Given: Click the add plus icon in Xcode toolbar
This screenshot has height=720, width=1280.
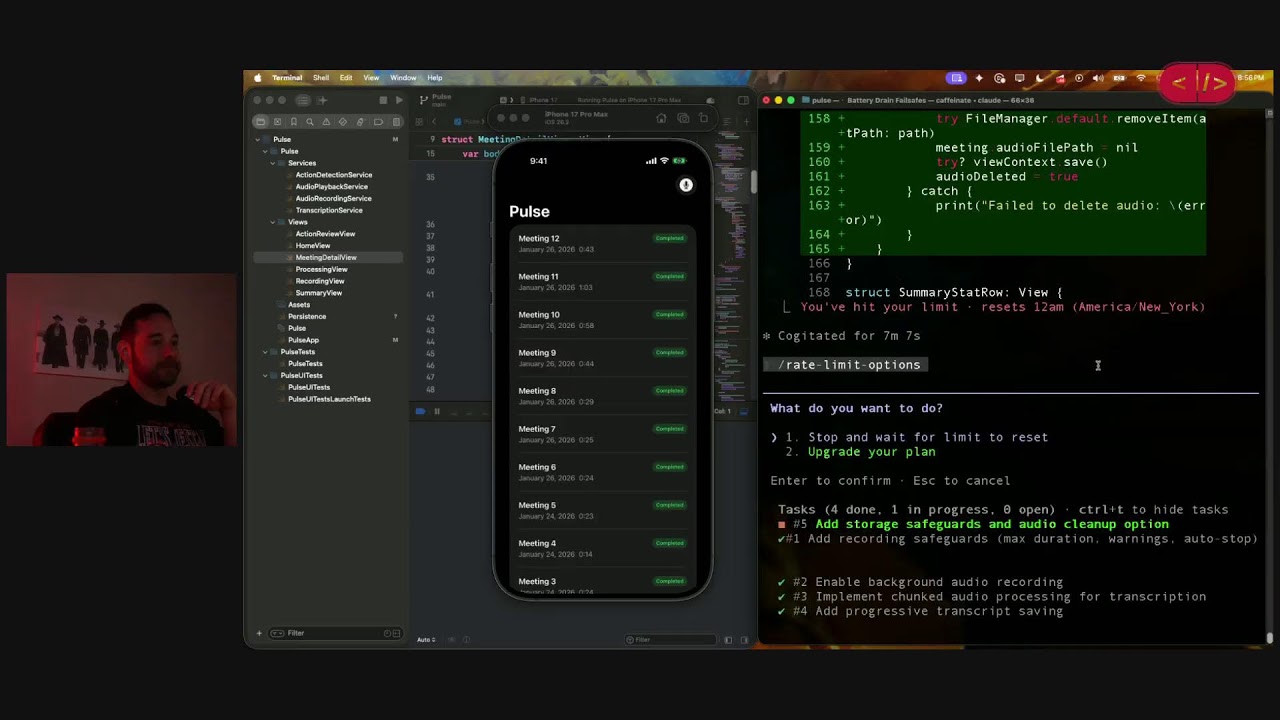Looking at the screenshot, I should (x=322, y=100).
